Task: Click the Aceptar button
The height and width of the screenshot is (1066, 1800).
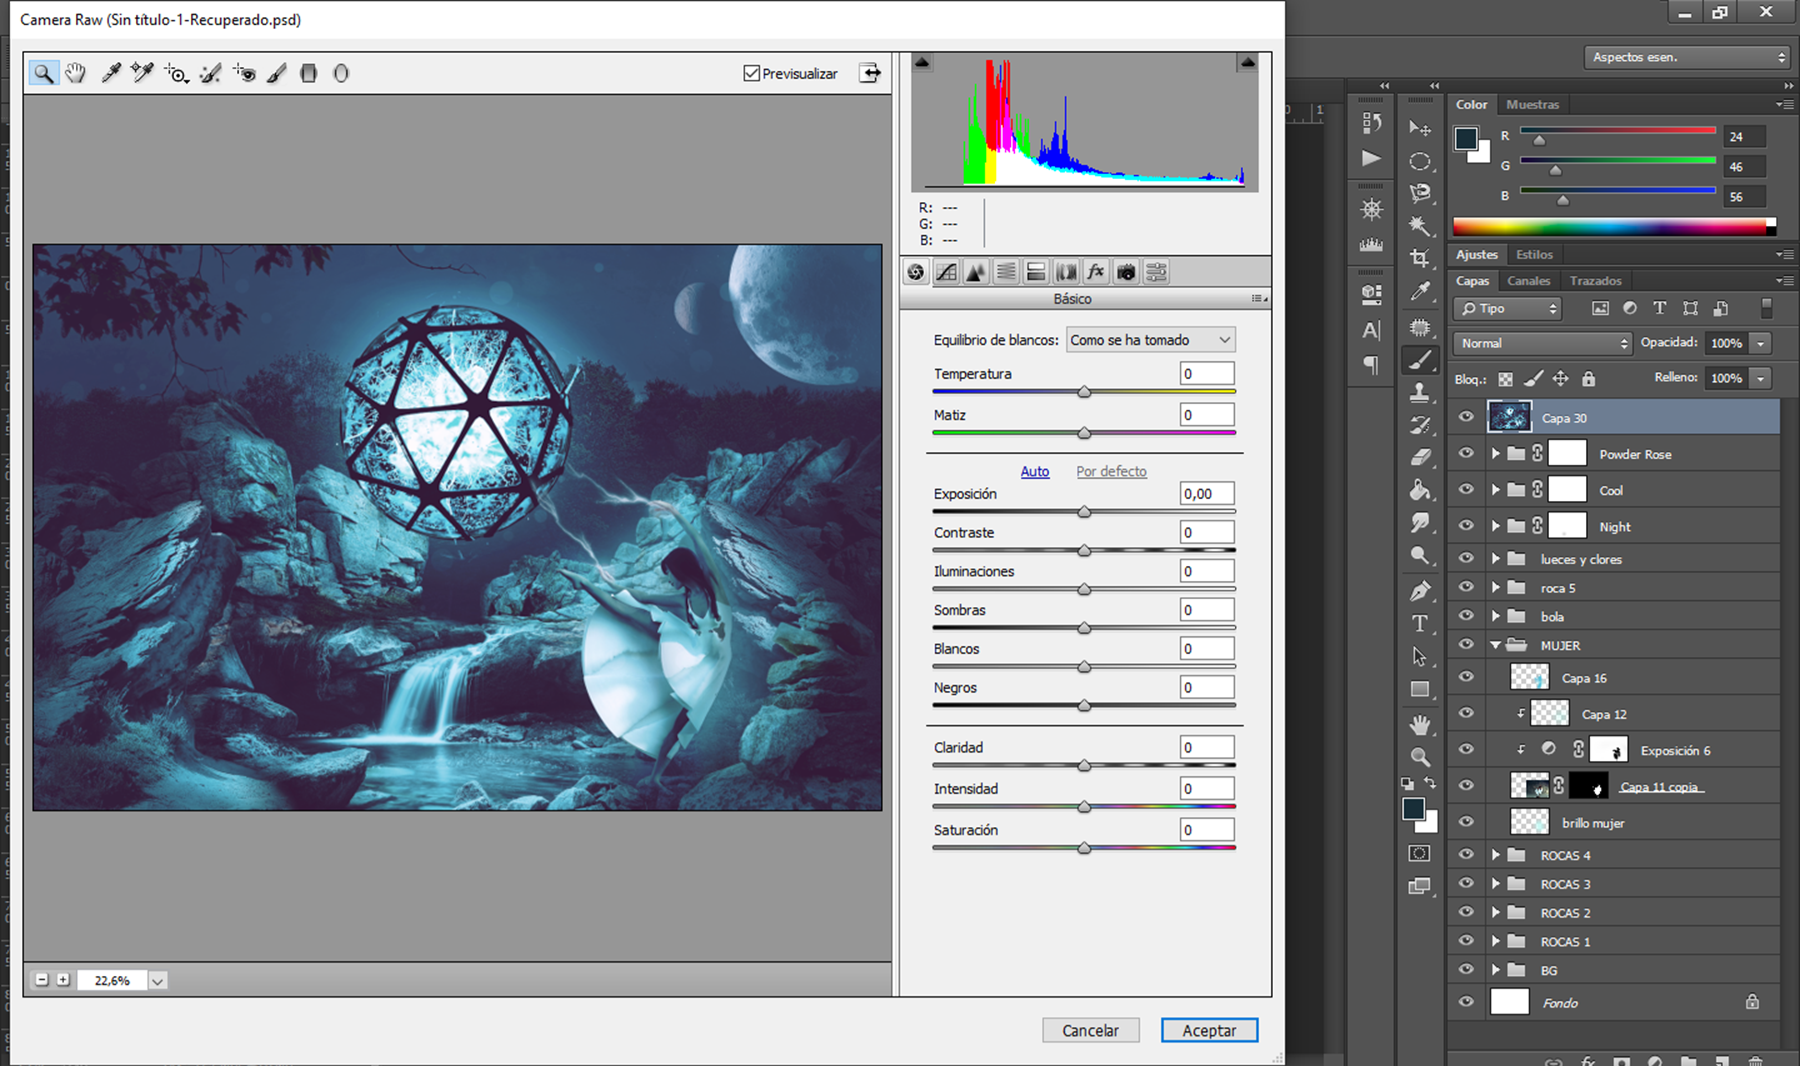Action: (1209, 1030)
